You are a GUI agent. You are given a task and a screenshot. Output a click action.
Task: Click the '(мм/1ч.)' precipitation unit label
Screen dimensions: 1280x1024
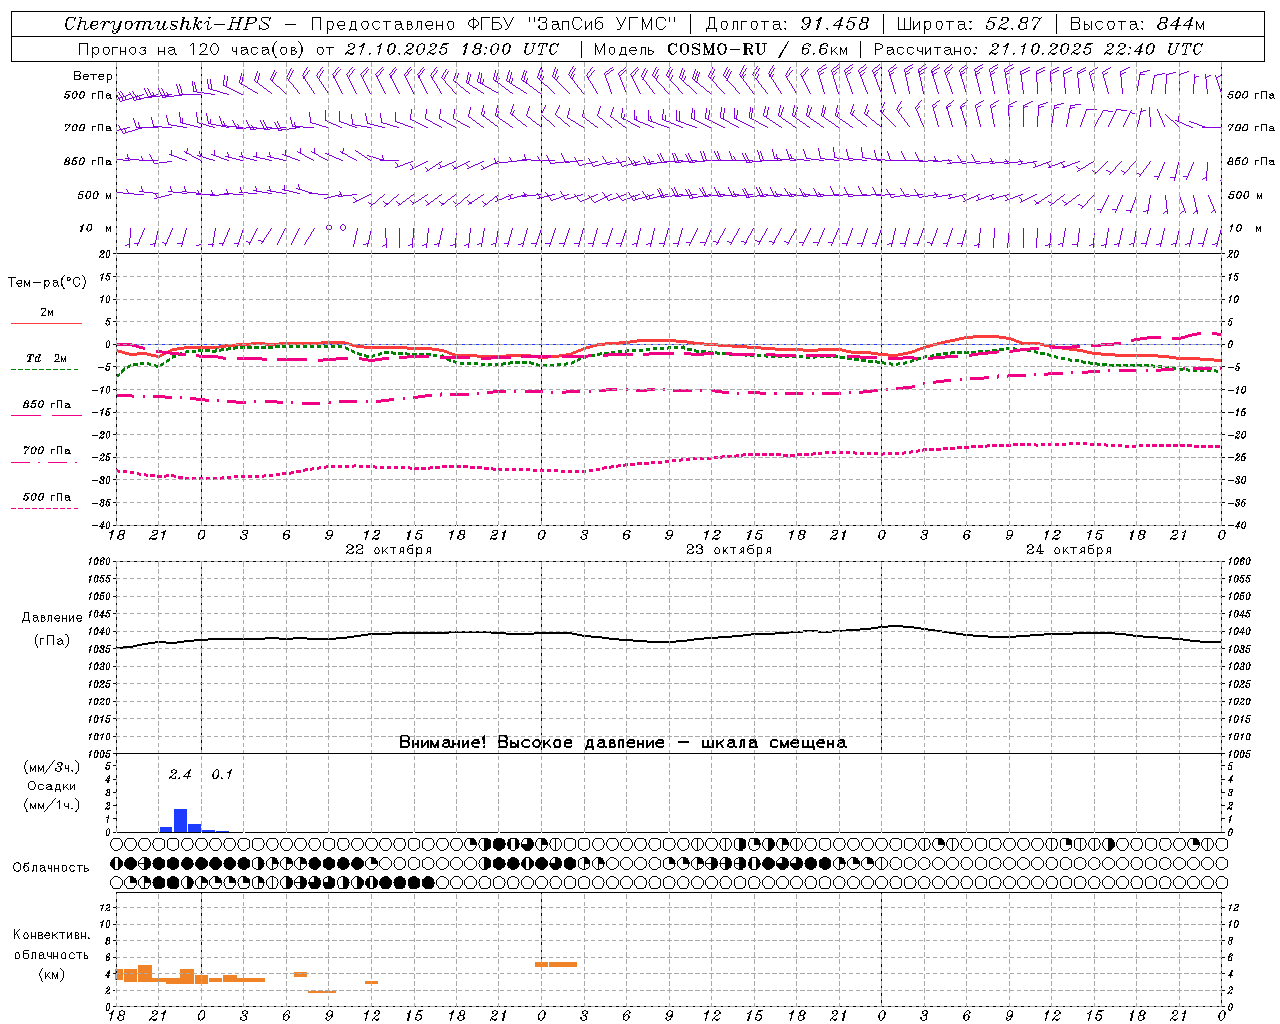click(52, 805)
